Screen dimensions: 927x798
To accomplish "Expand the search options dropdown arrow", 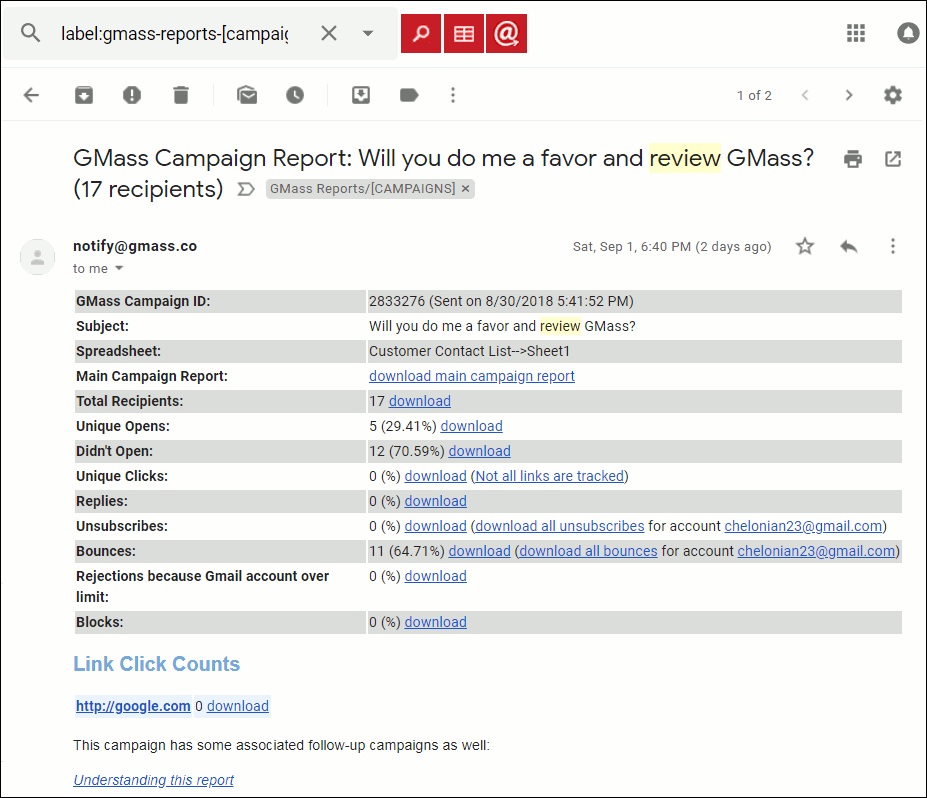I will tap(368, 34).
